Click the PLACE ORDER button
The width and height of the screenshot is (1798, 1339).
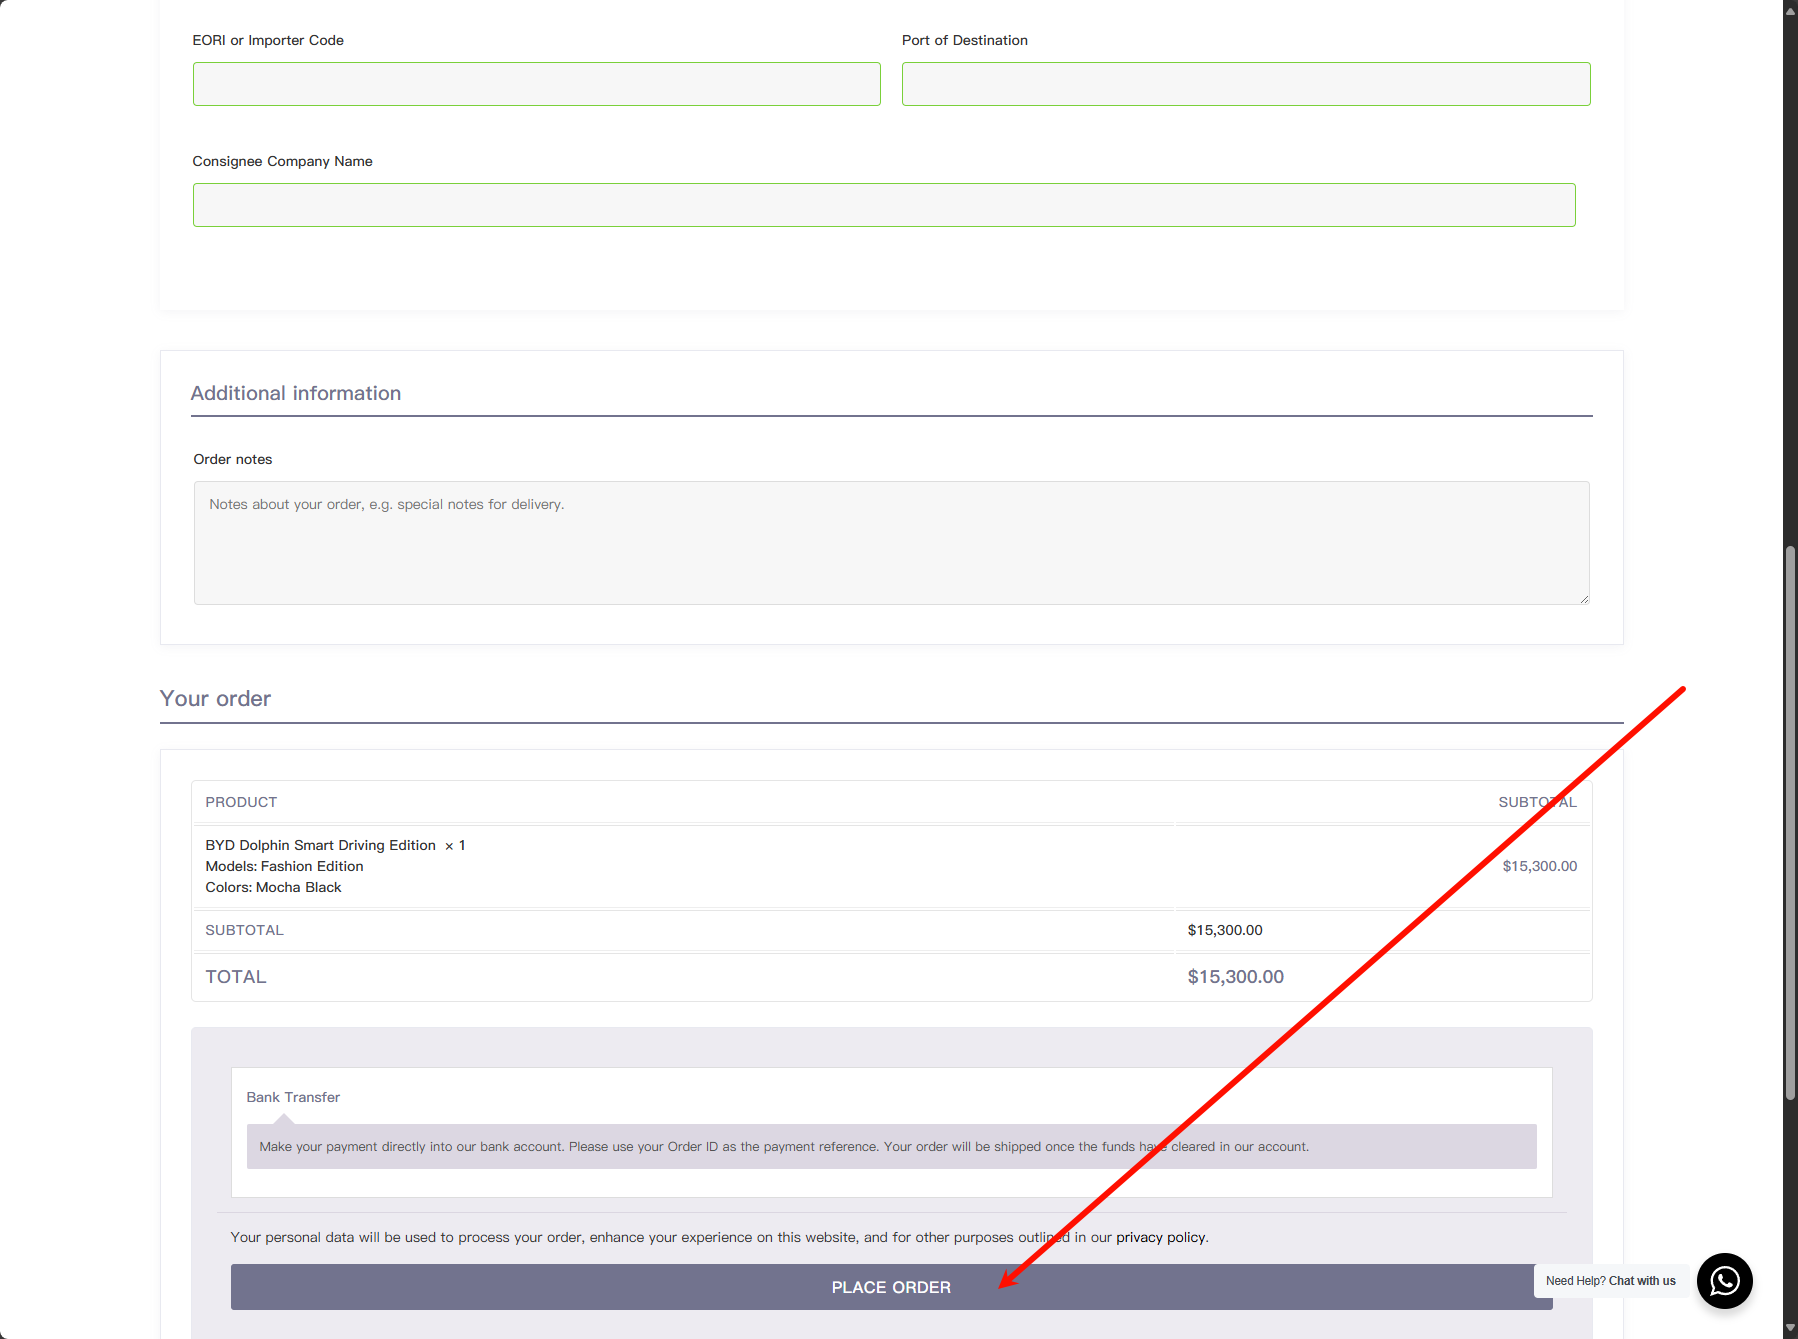pyautogui.click(x=891, y=1287)
